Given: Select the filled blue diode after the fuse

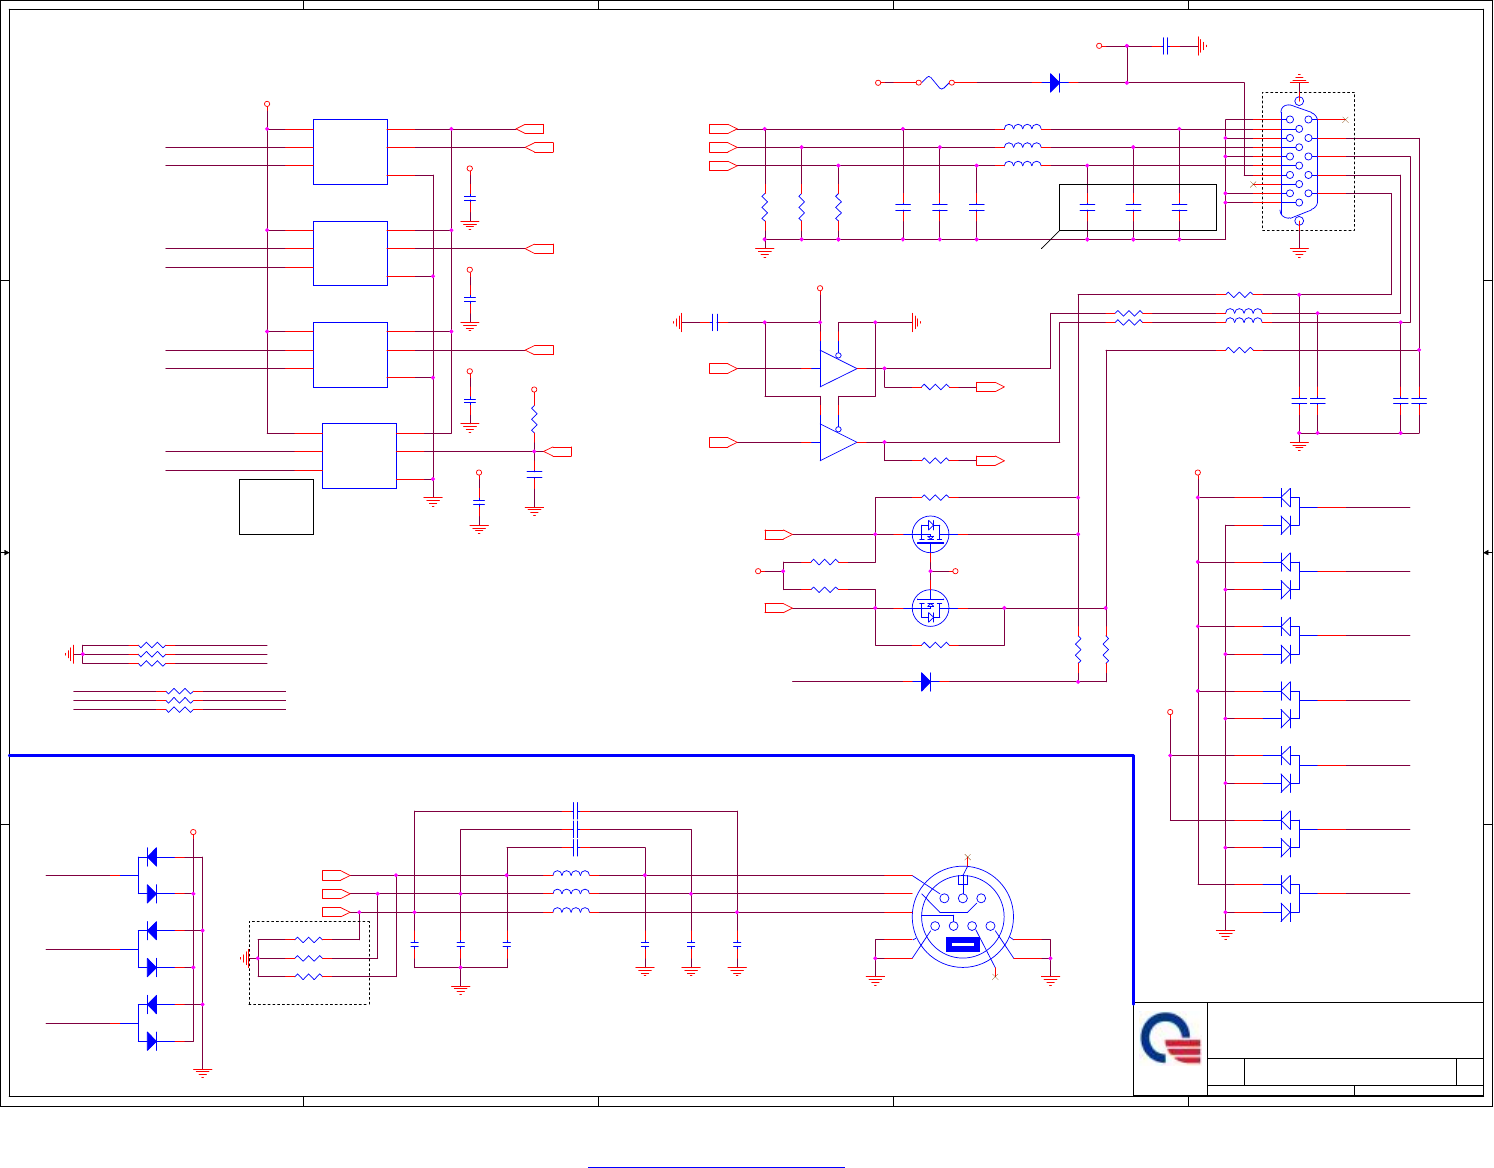Looking at the screenshot, I should (x=1055, y=83).
